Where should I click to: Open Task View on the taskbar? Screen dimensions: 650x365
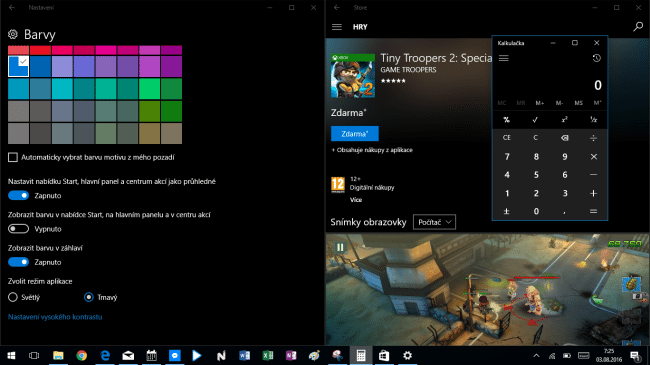click(x=34, y=355)
